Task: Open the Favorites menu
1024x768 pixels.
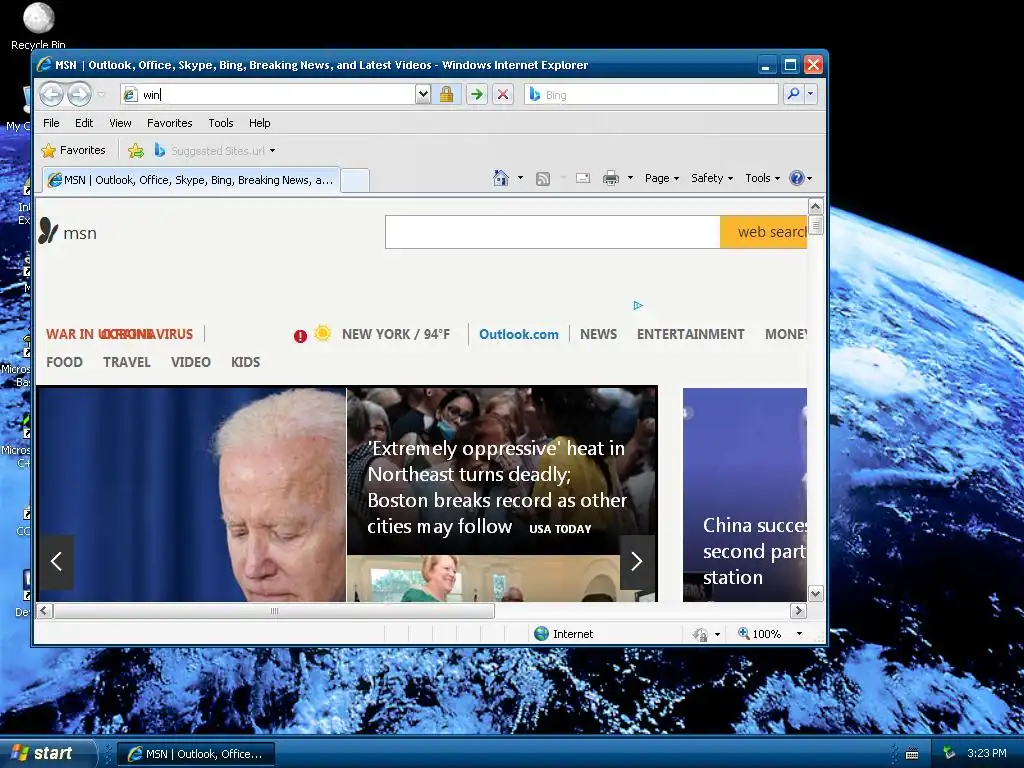Action: [x=170, y=123]
